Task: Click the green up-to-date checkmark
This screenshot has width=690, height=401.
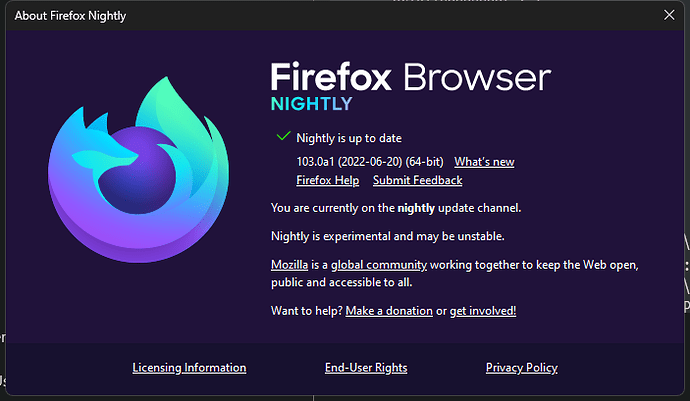Action: [x=282, y=137]
